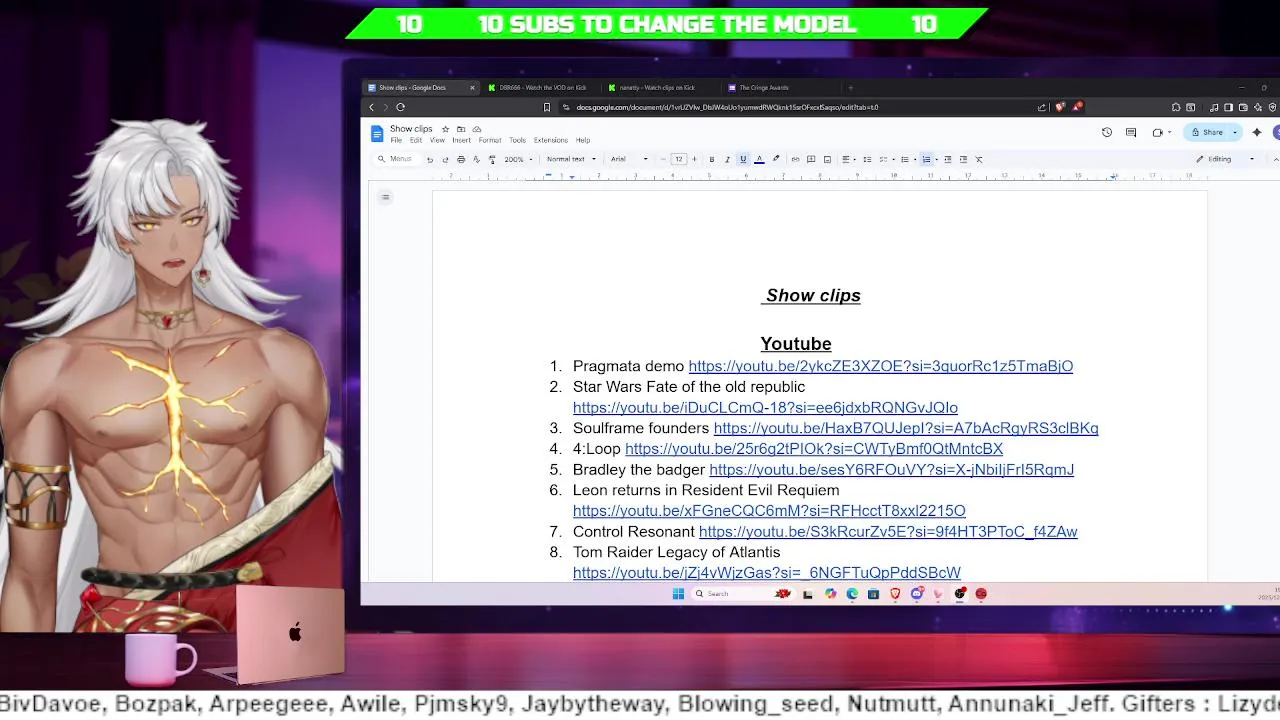Viewport: 1280px width, 720px height.
Task: Open the version history clock icon
Action: [x=1107, y=132]
